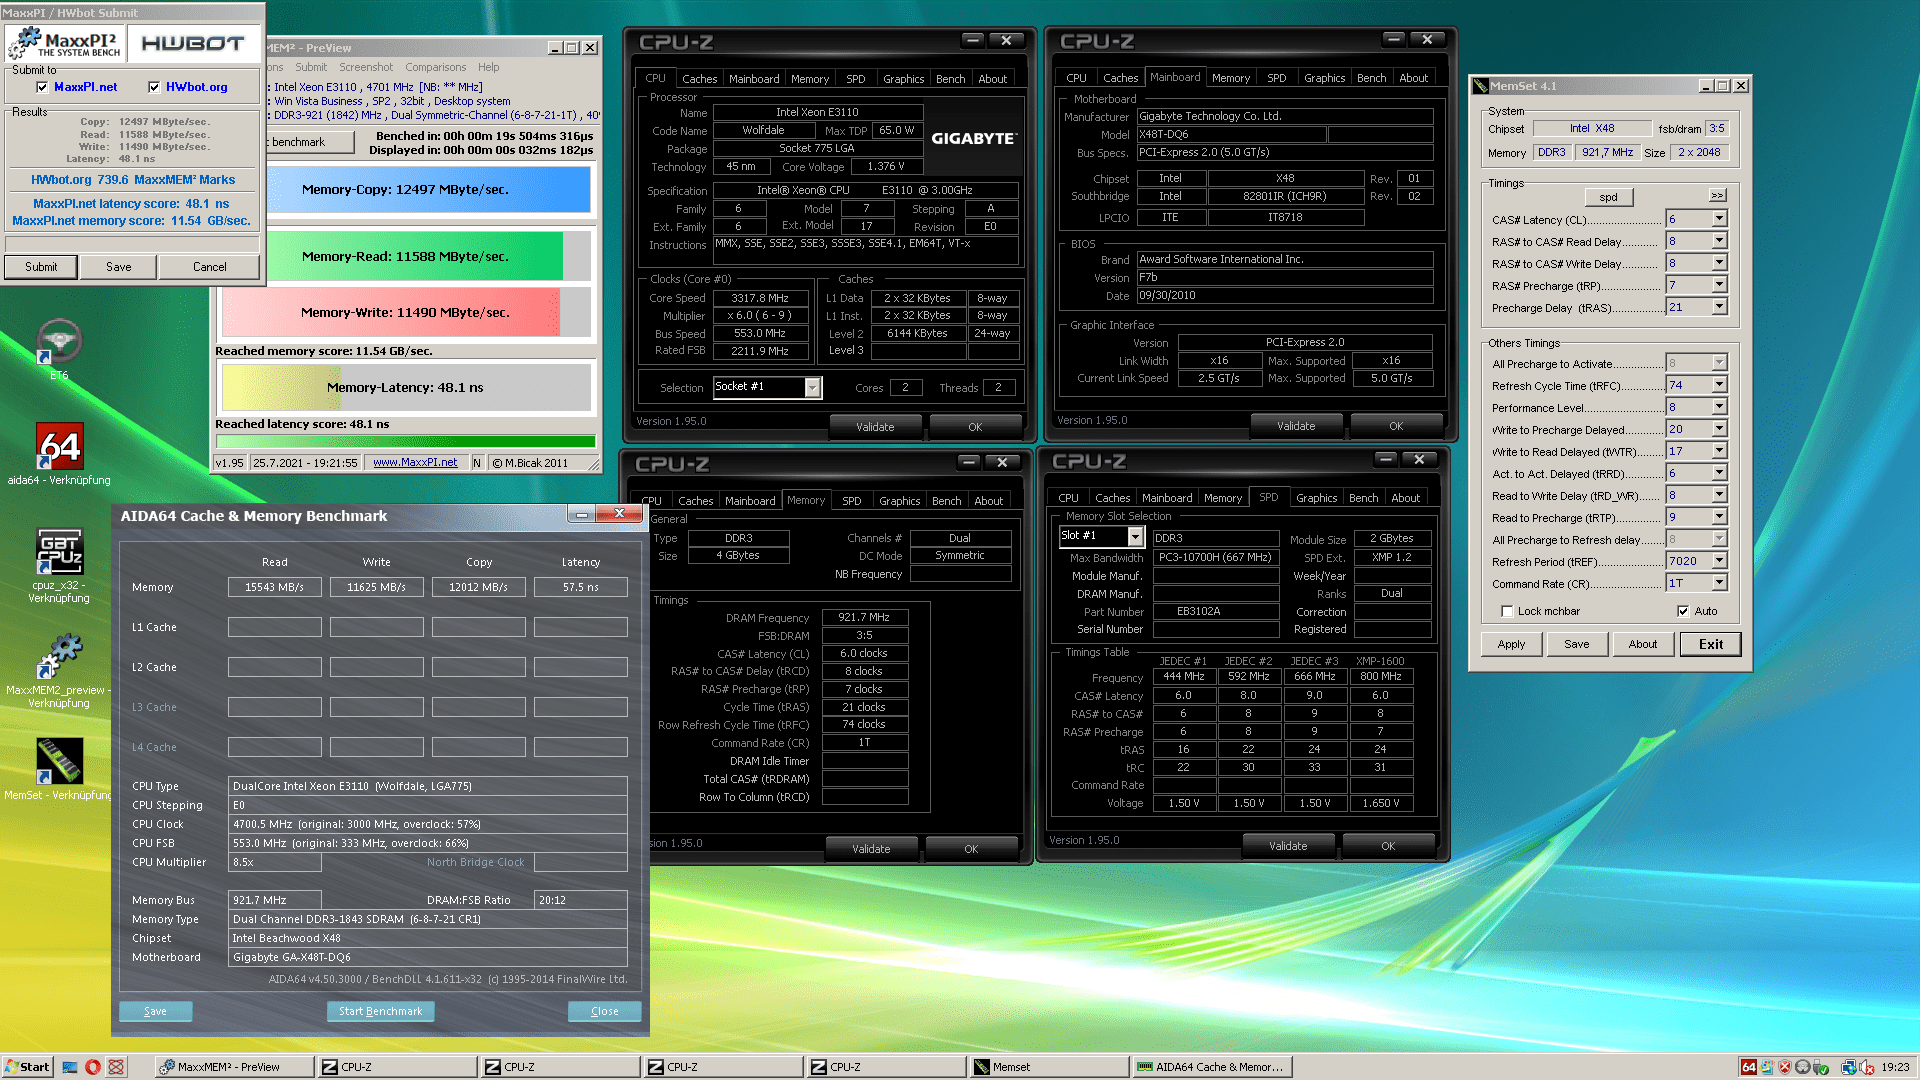The height and width of the screenshot is (1080, 1920).
Task: Open the RAS# Precharge (tRP) dropdown
Action: point(1719,285)
